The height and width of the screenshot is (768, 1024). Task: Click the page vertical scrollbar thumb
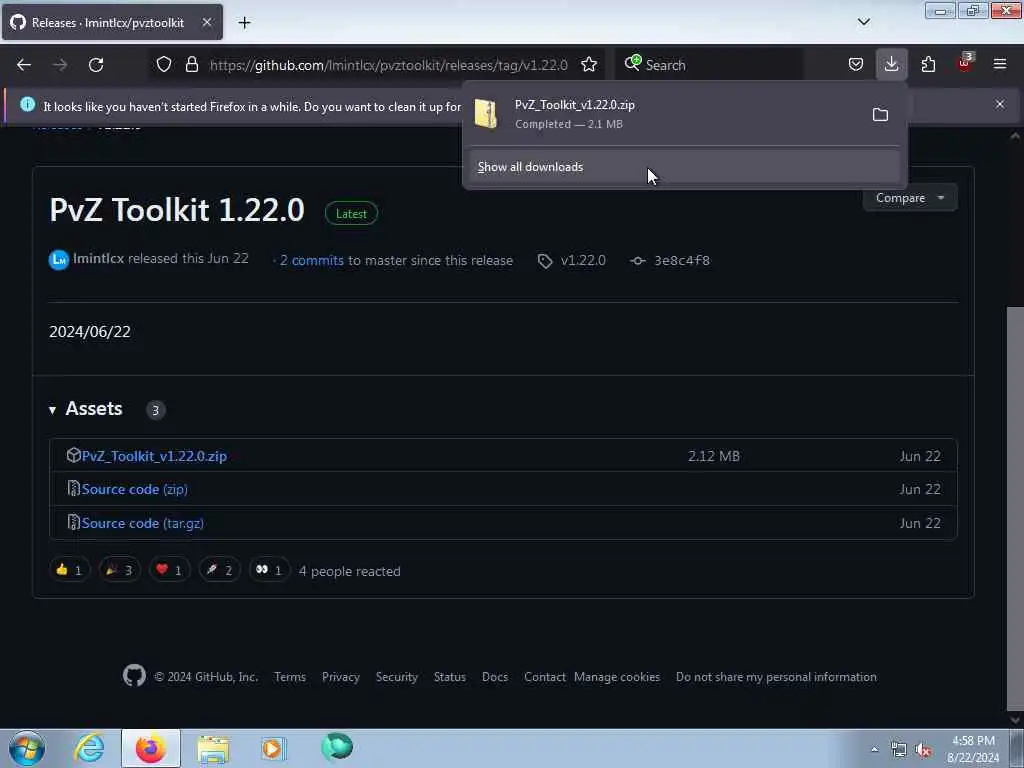[1015, 508]
